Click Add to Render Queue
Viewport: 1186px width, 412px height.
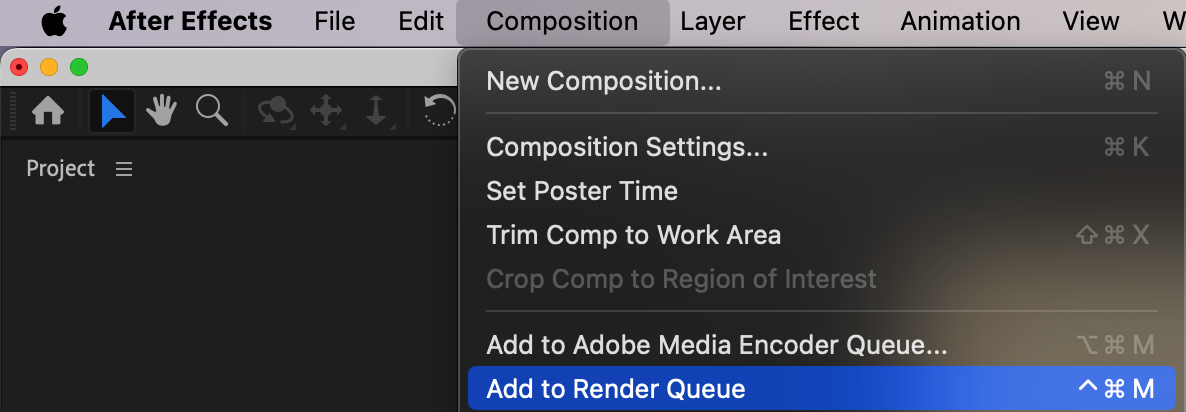pos(616,389)
